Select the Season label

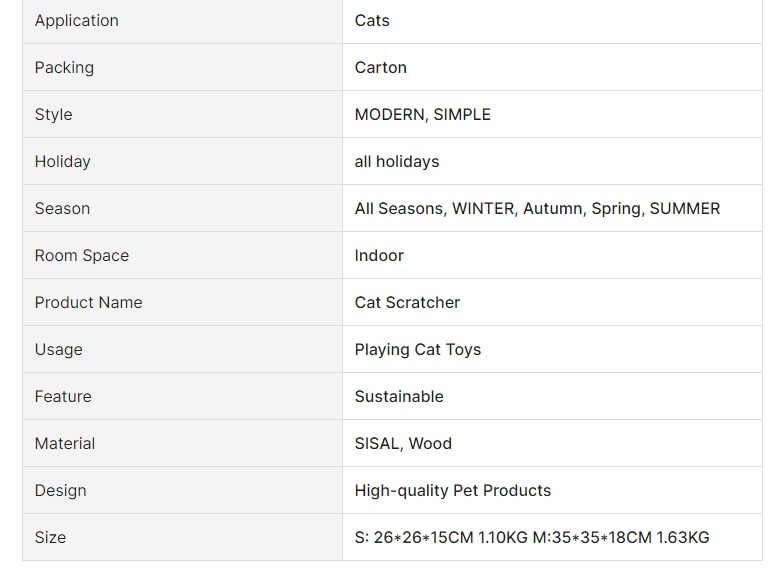[62, 209]
